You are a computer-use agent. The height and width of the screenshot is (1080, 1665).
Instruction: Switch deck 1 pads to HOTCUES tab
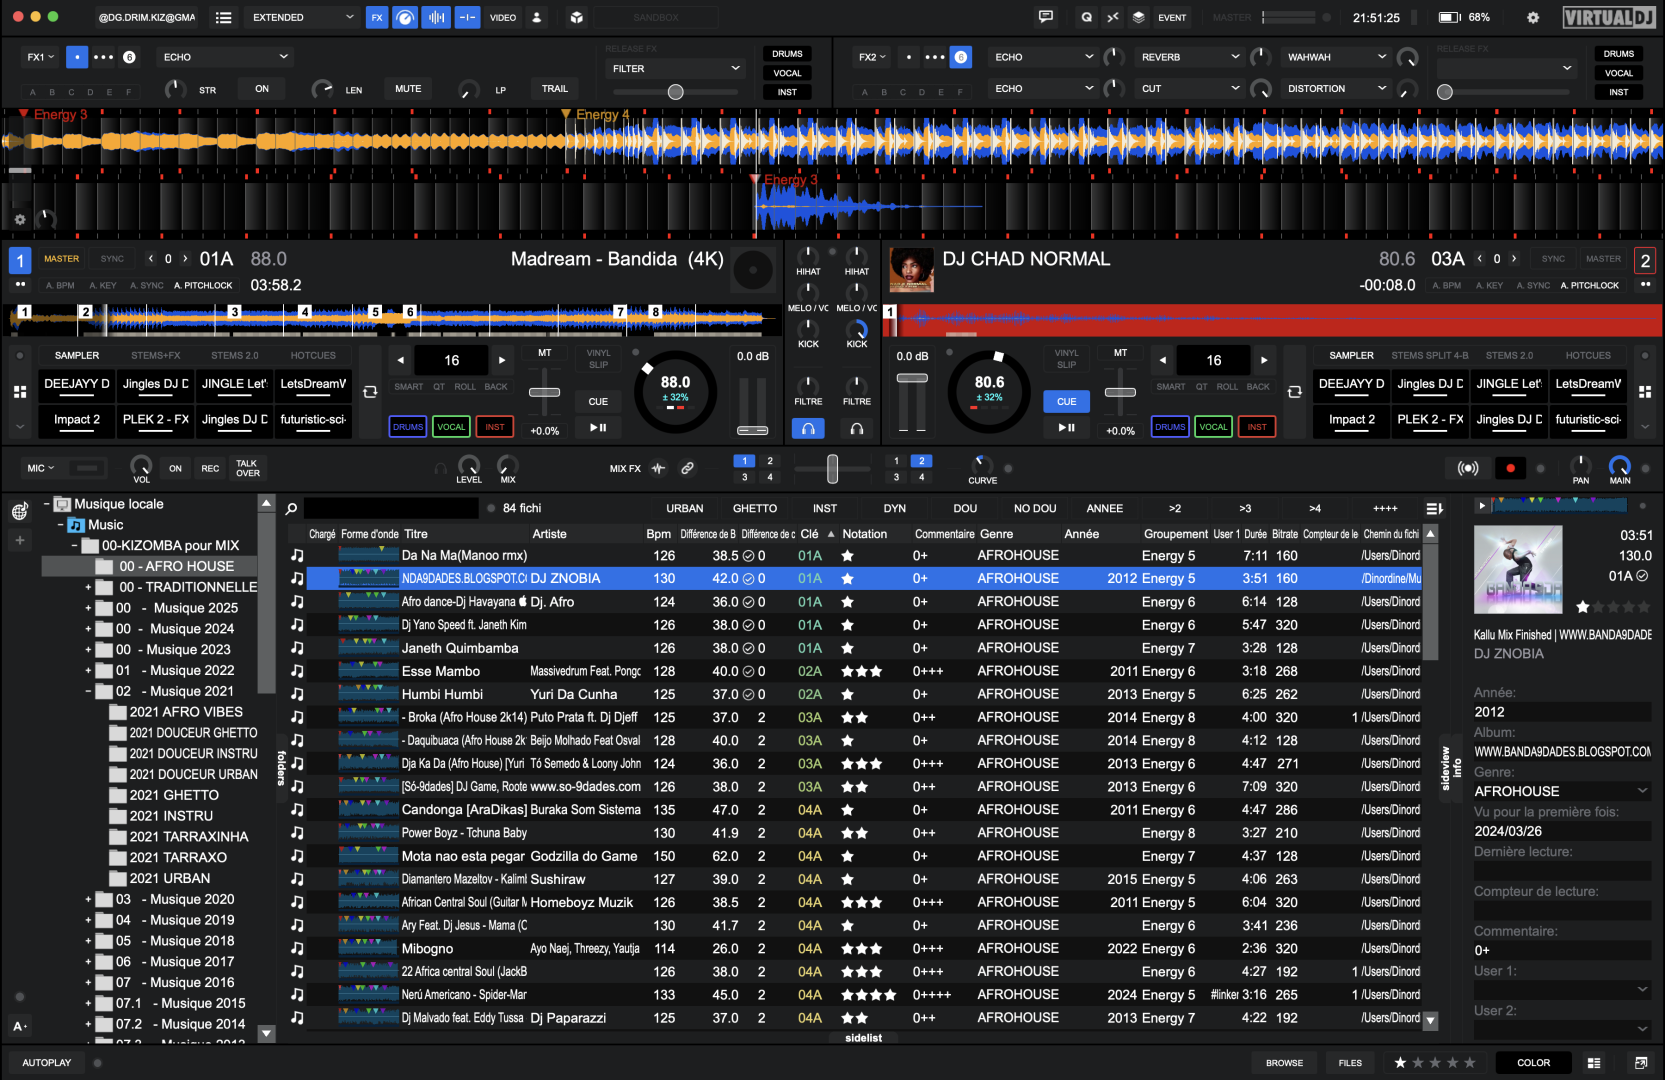click(313, 356)
